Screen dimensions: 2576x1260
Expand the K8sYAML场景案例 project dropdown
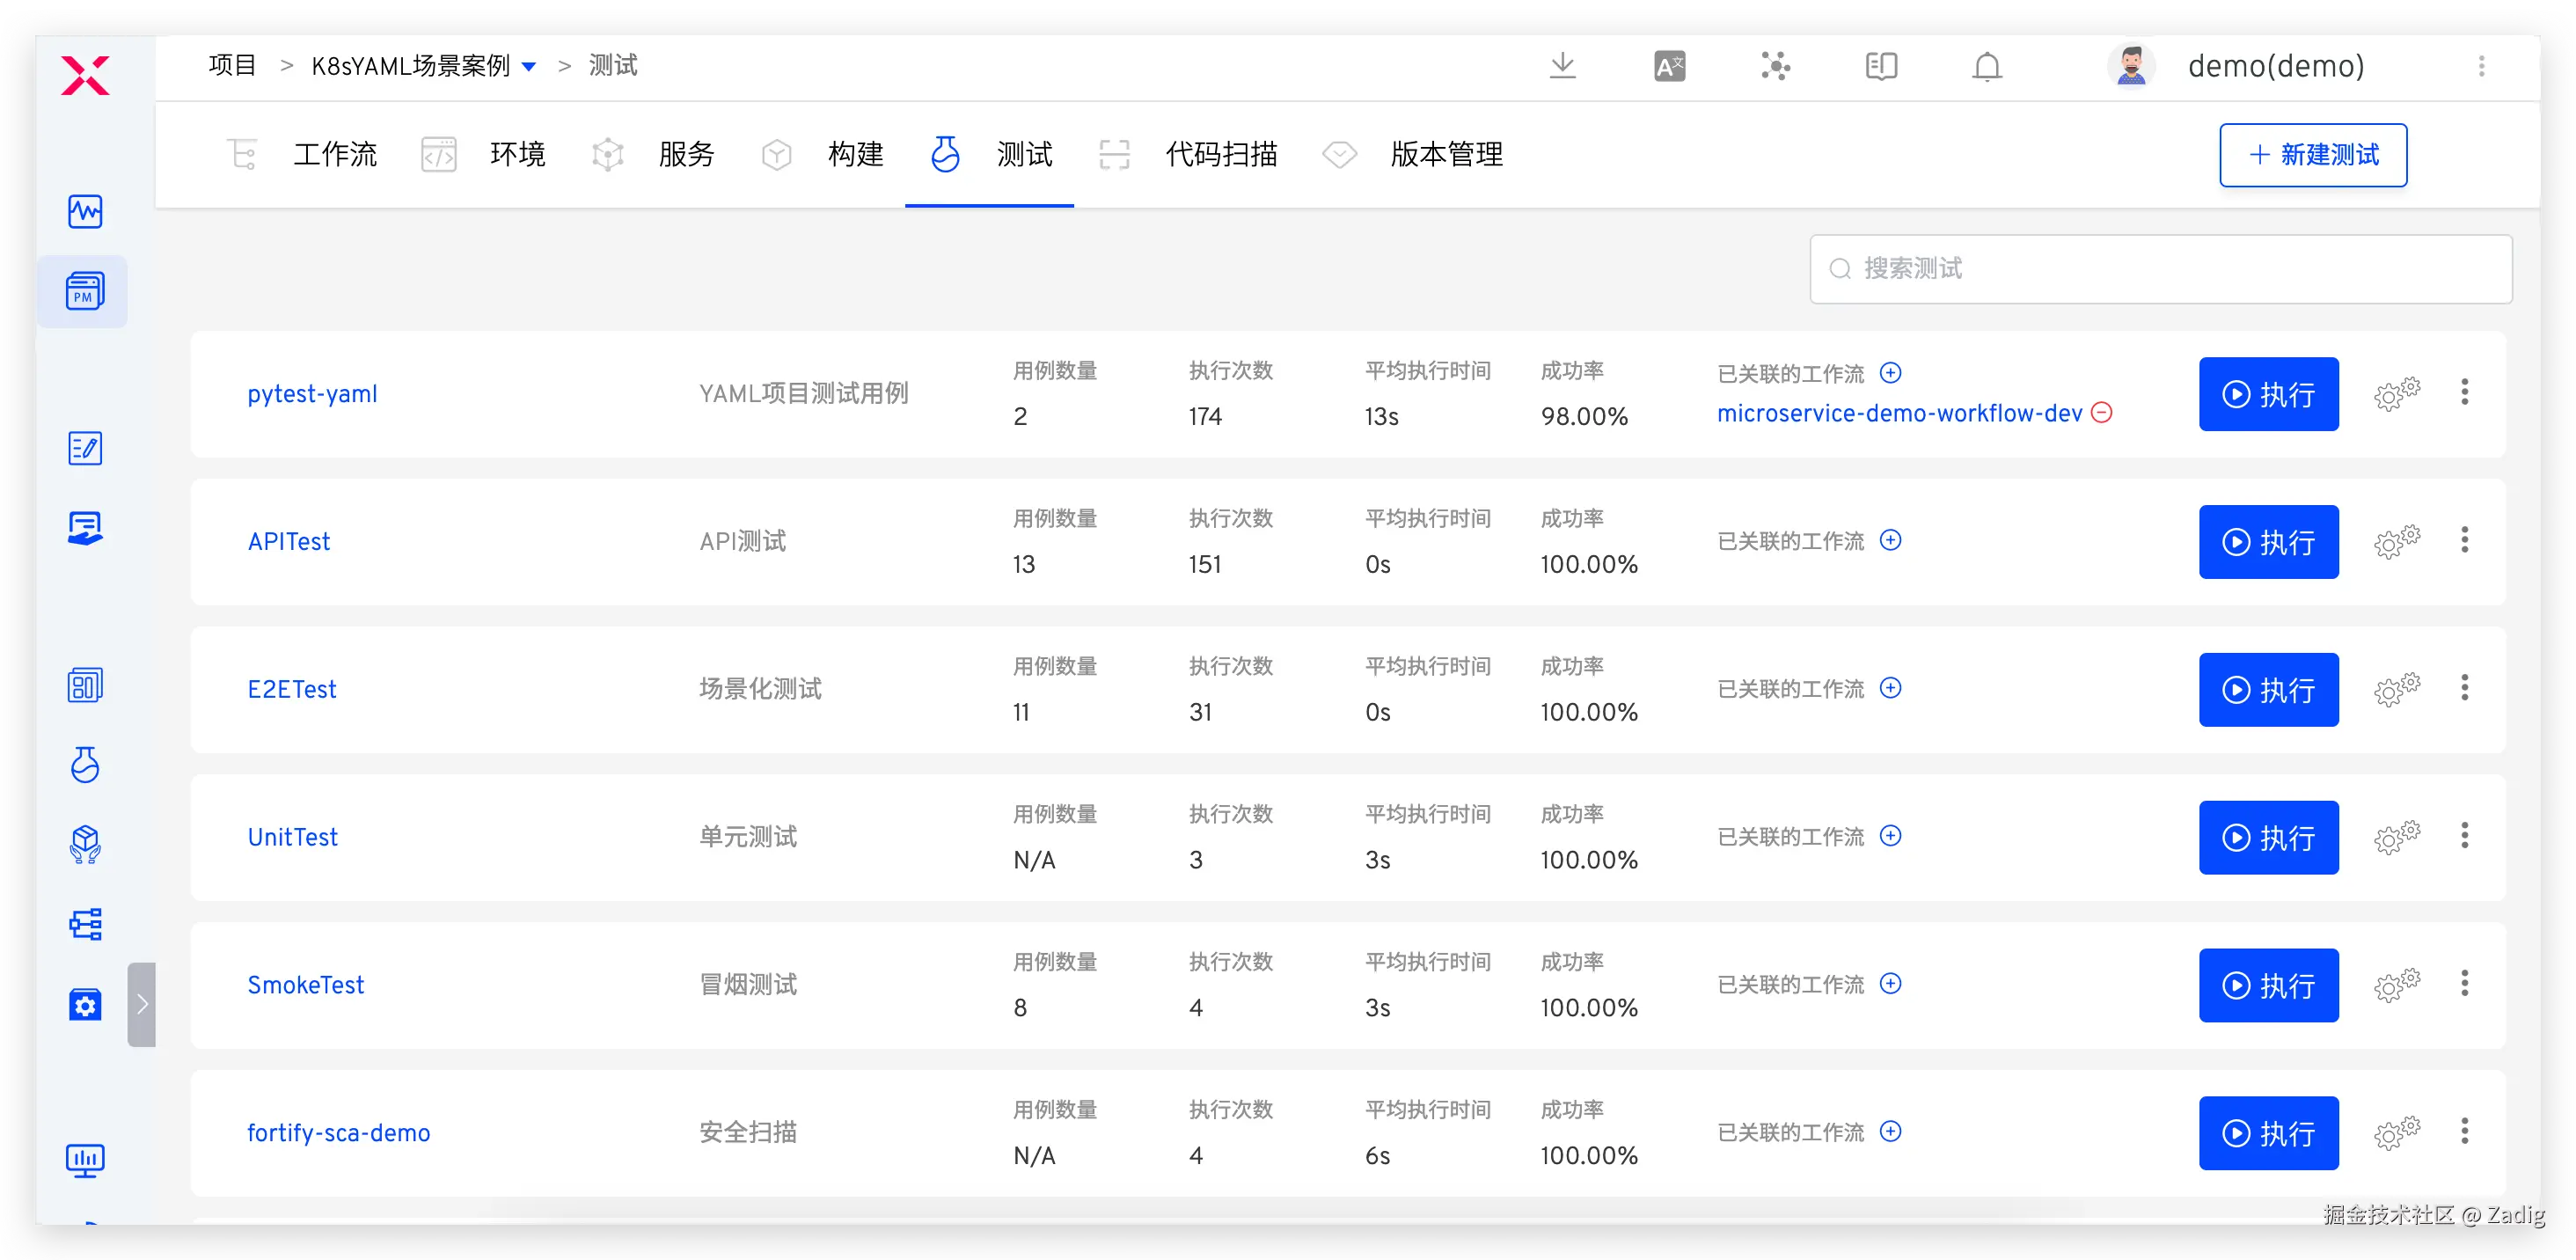coord(529,66)
